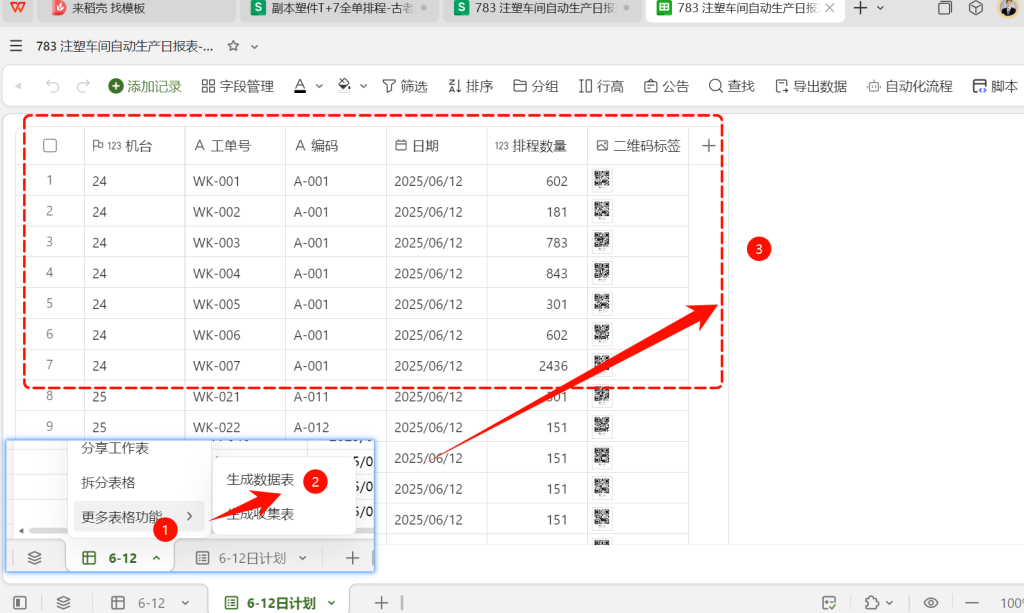Add a sheet with the inset plus button
Screen dimensions: 1024x613
(352, 558)
